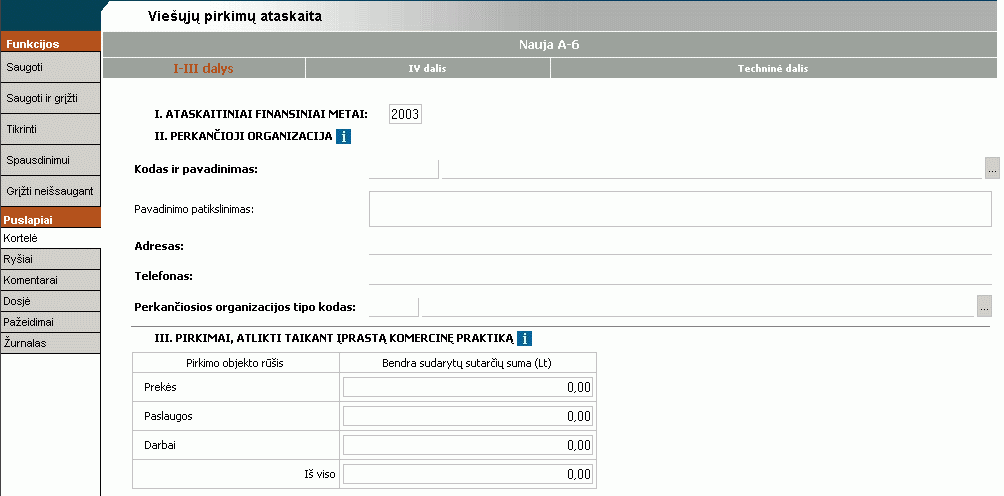This screenshot has height=496, width=1004.
Task: Click the organization code input field
Action: (403, 169)
